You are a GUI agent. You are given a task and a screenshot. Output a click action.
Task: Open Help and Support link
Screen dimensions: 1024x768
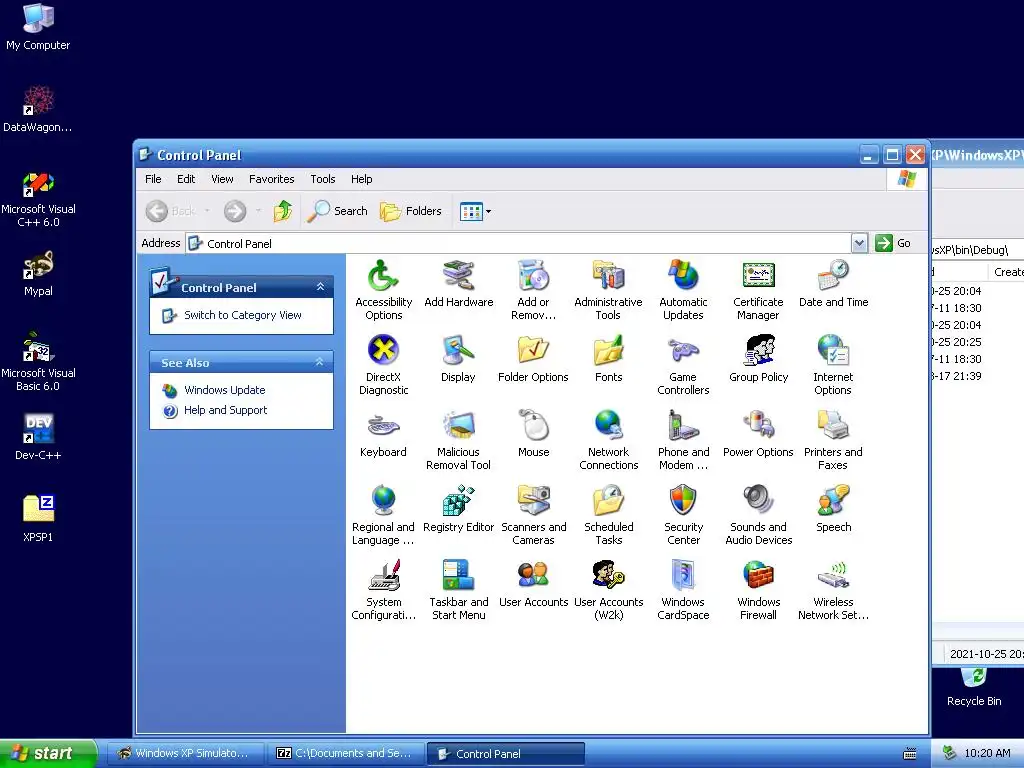(x=225, y=410)
